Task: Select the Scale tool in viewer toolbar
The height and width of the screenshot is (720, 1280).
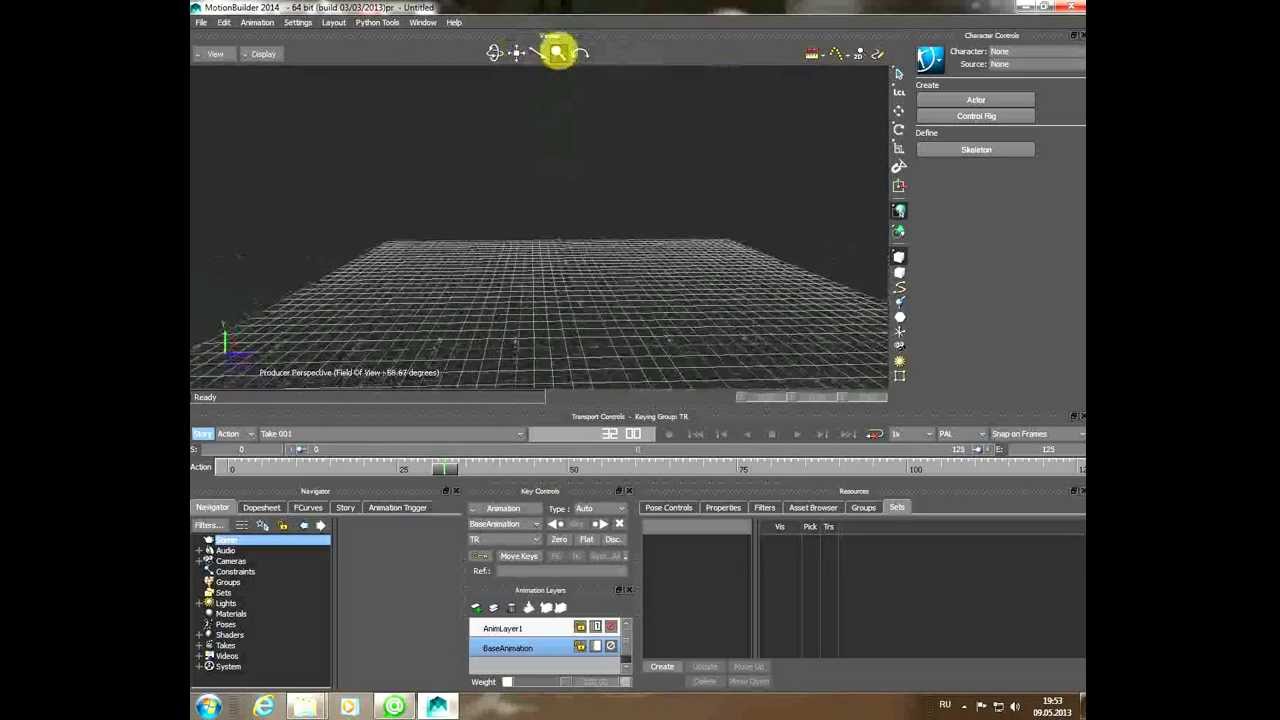Action: [x=898, y=148]
